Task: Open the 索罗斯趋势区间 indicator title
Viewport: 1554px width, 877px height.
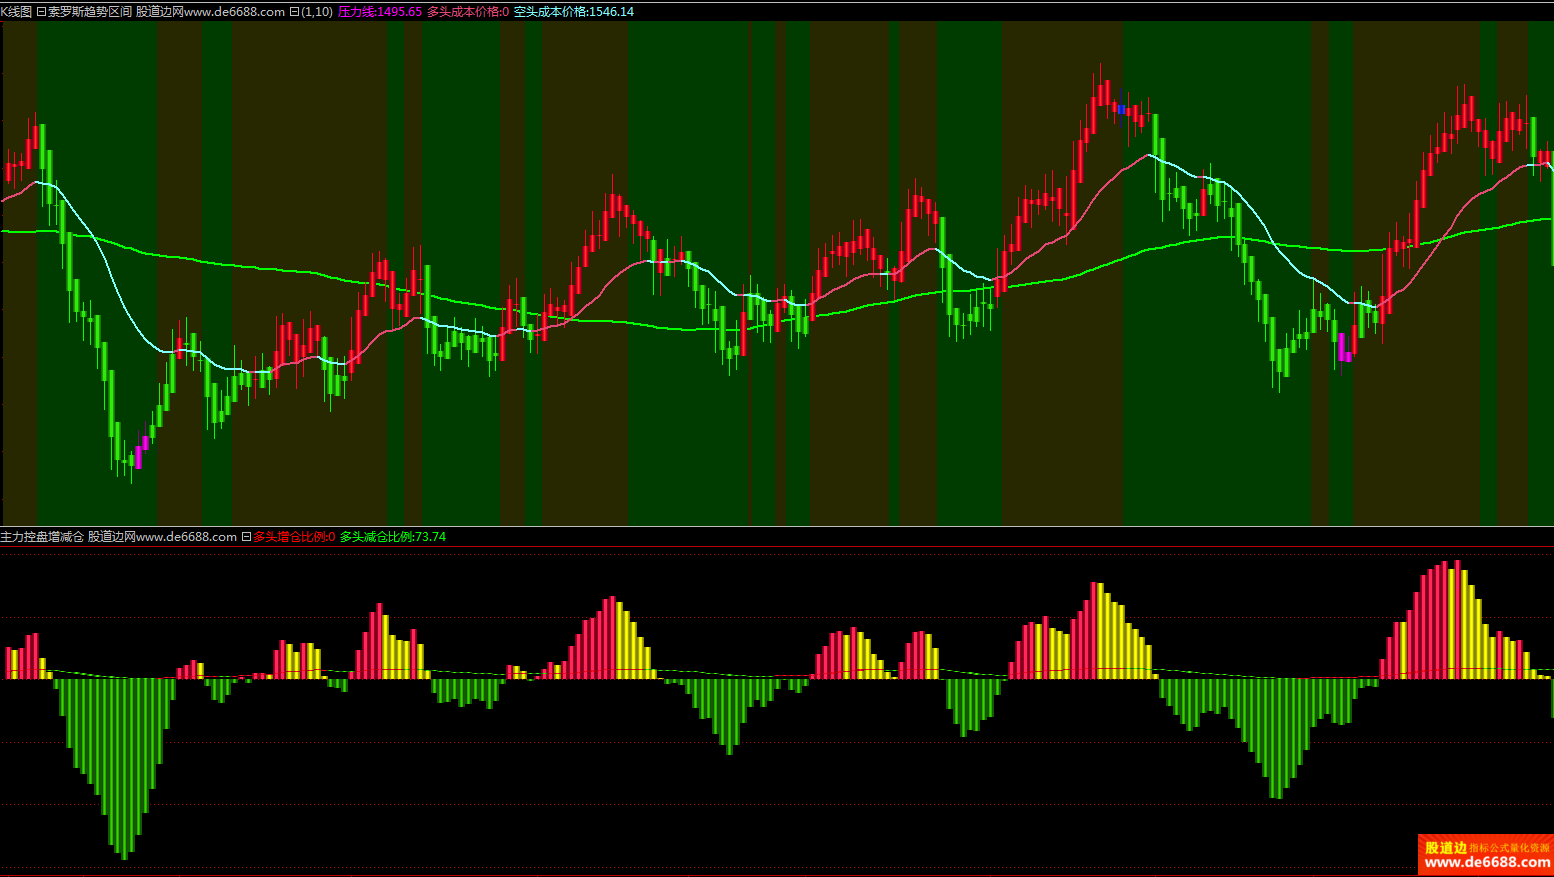Action: [x=90, y=12]
